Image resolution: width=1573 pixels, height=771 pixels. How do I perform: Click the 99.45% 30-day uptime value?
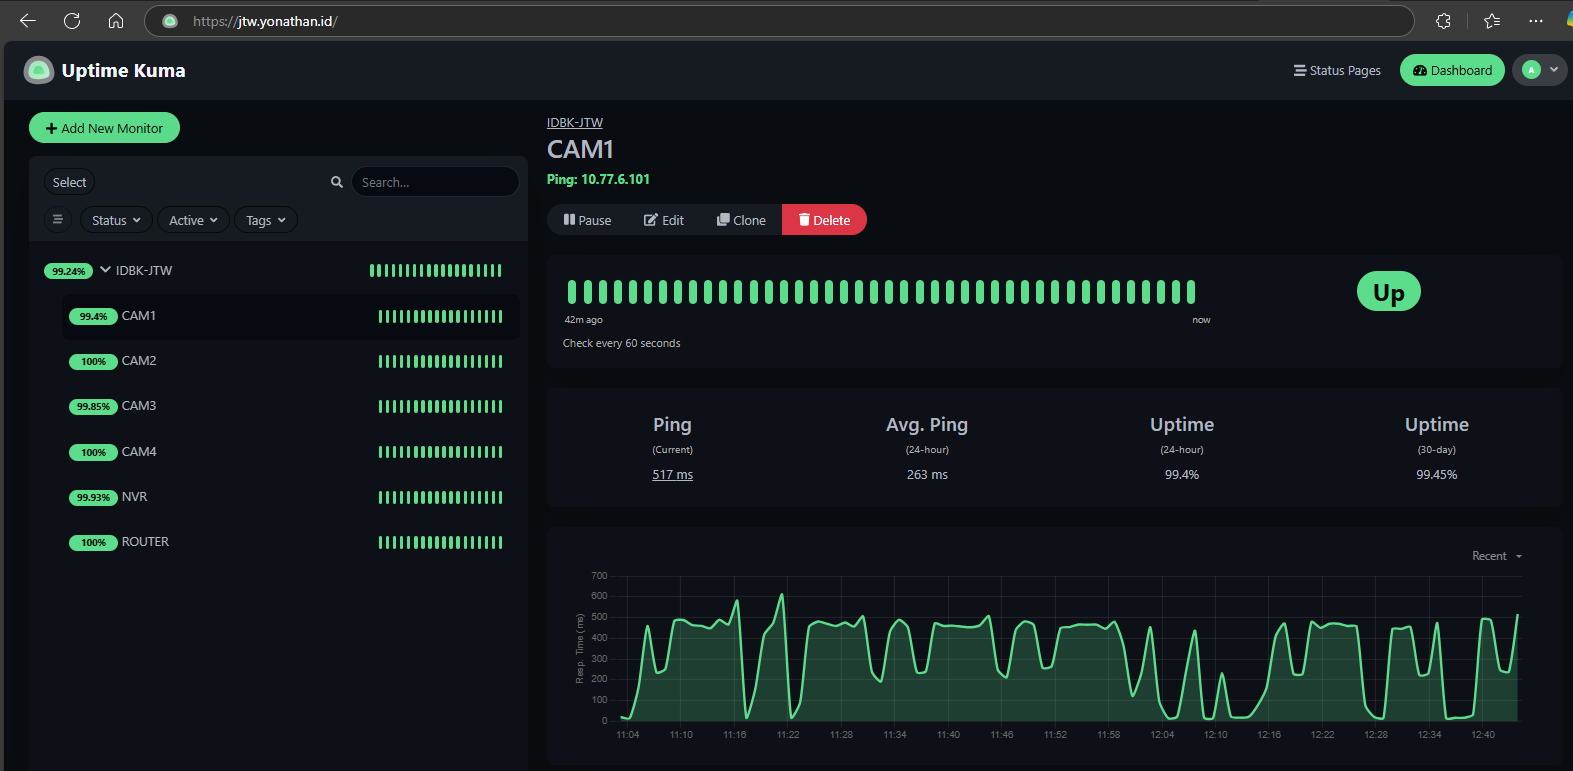(x=1436, y=475)
